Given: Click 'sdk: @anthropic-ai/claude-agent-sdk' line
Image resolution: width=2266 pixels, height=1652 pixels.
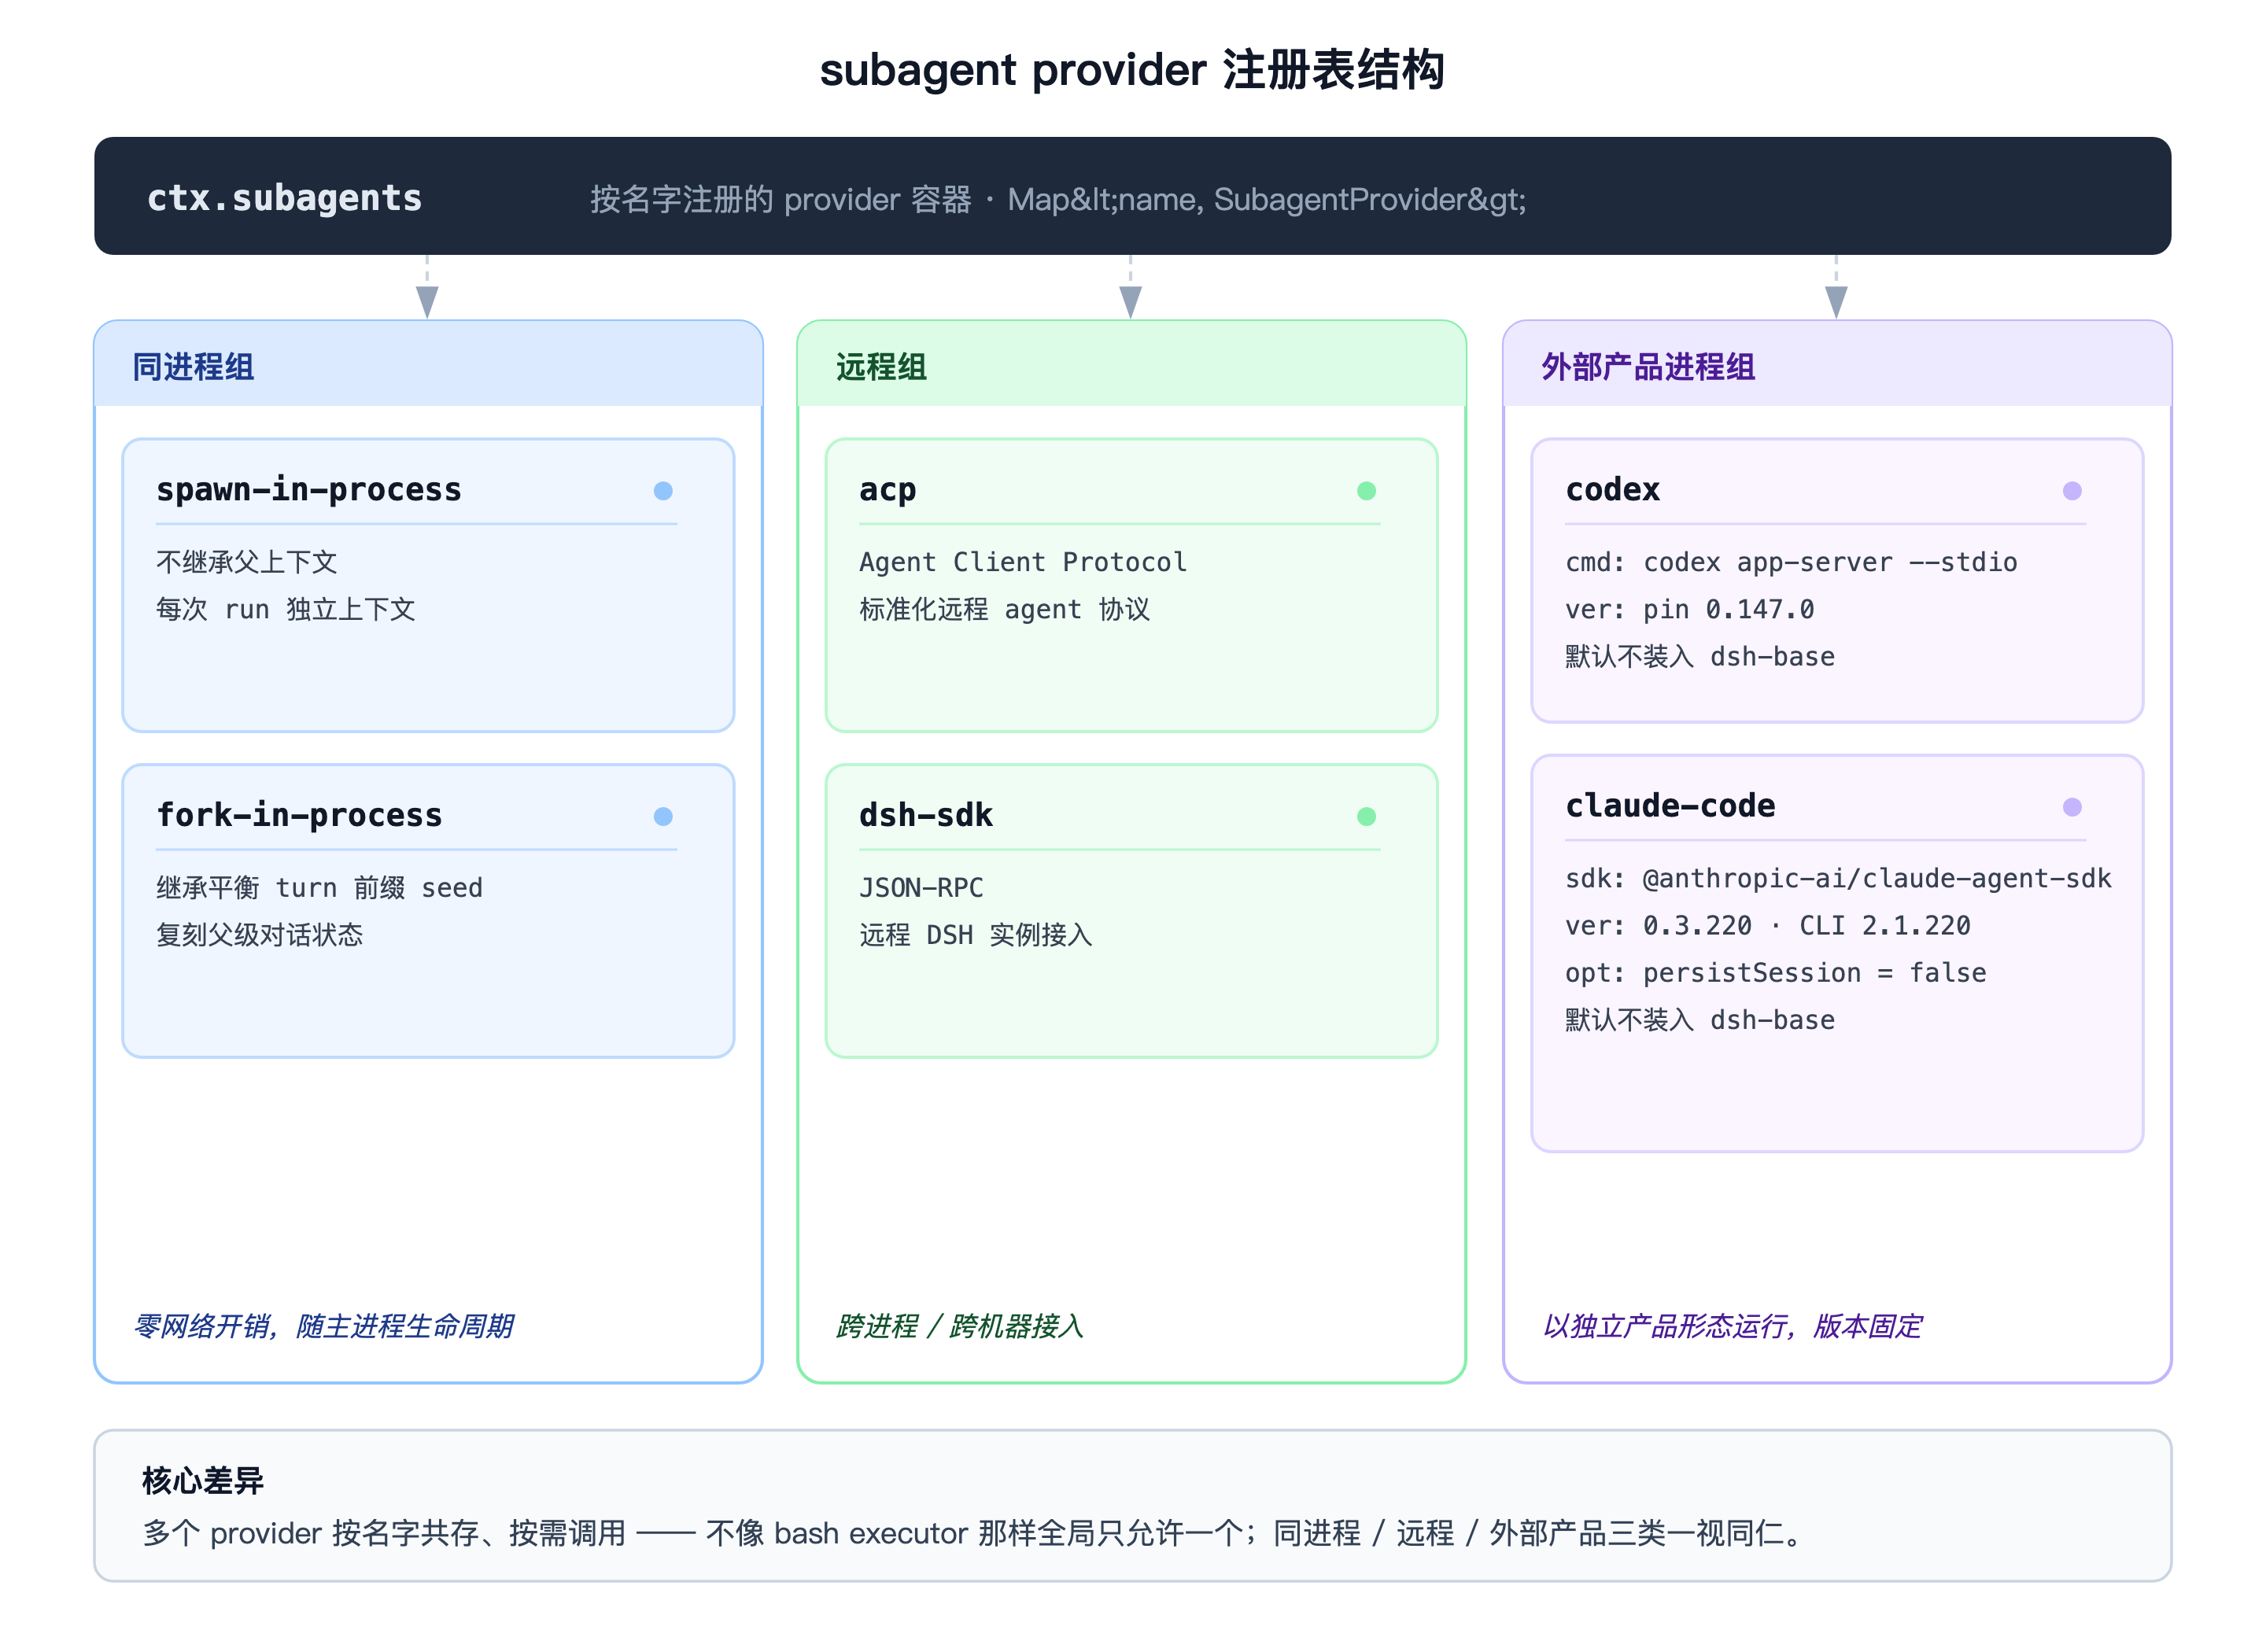Looking at the screenshot, I should coord(1838,878).
